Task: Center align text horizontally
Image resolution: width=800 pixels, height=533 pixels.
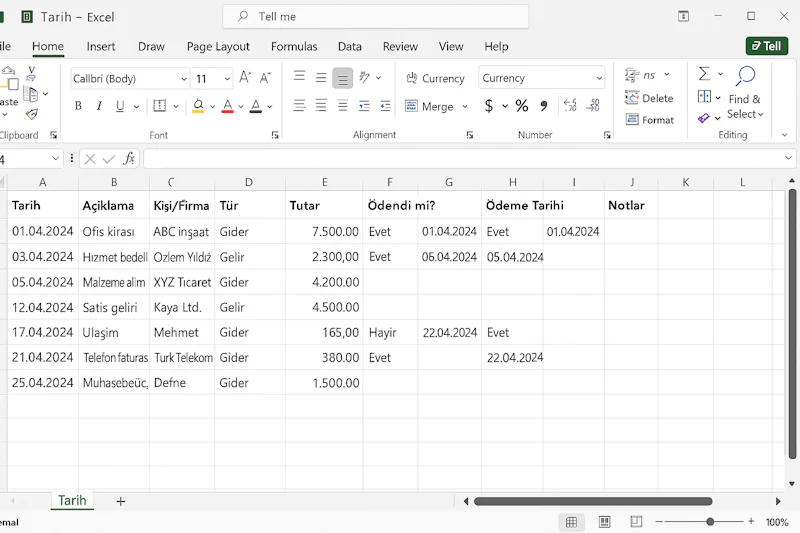Action: [321, 106]
